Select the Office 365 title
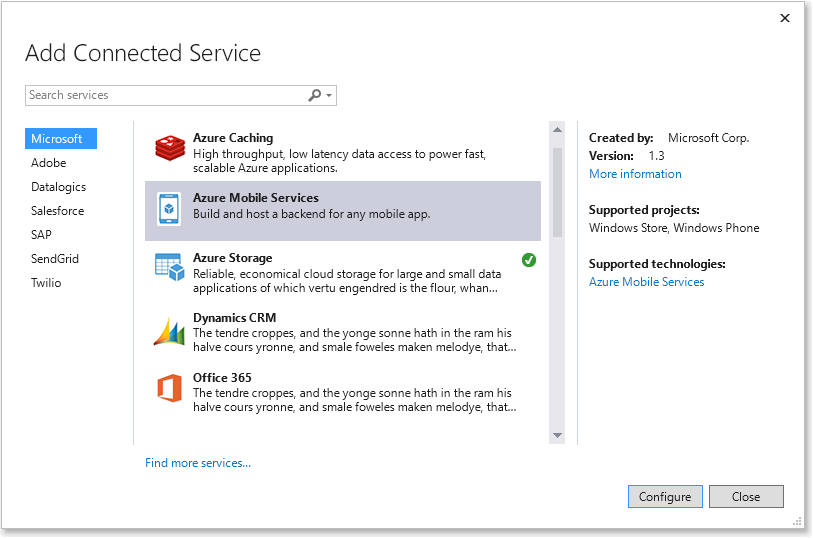813x538 pixels. point(222,377)
